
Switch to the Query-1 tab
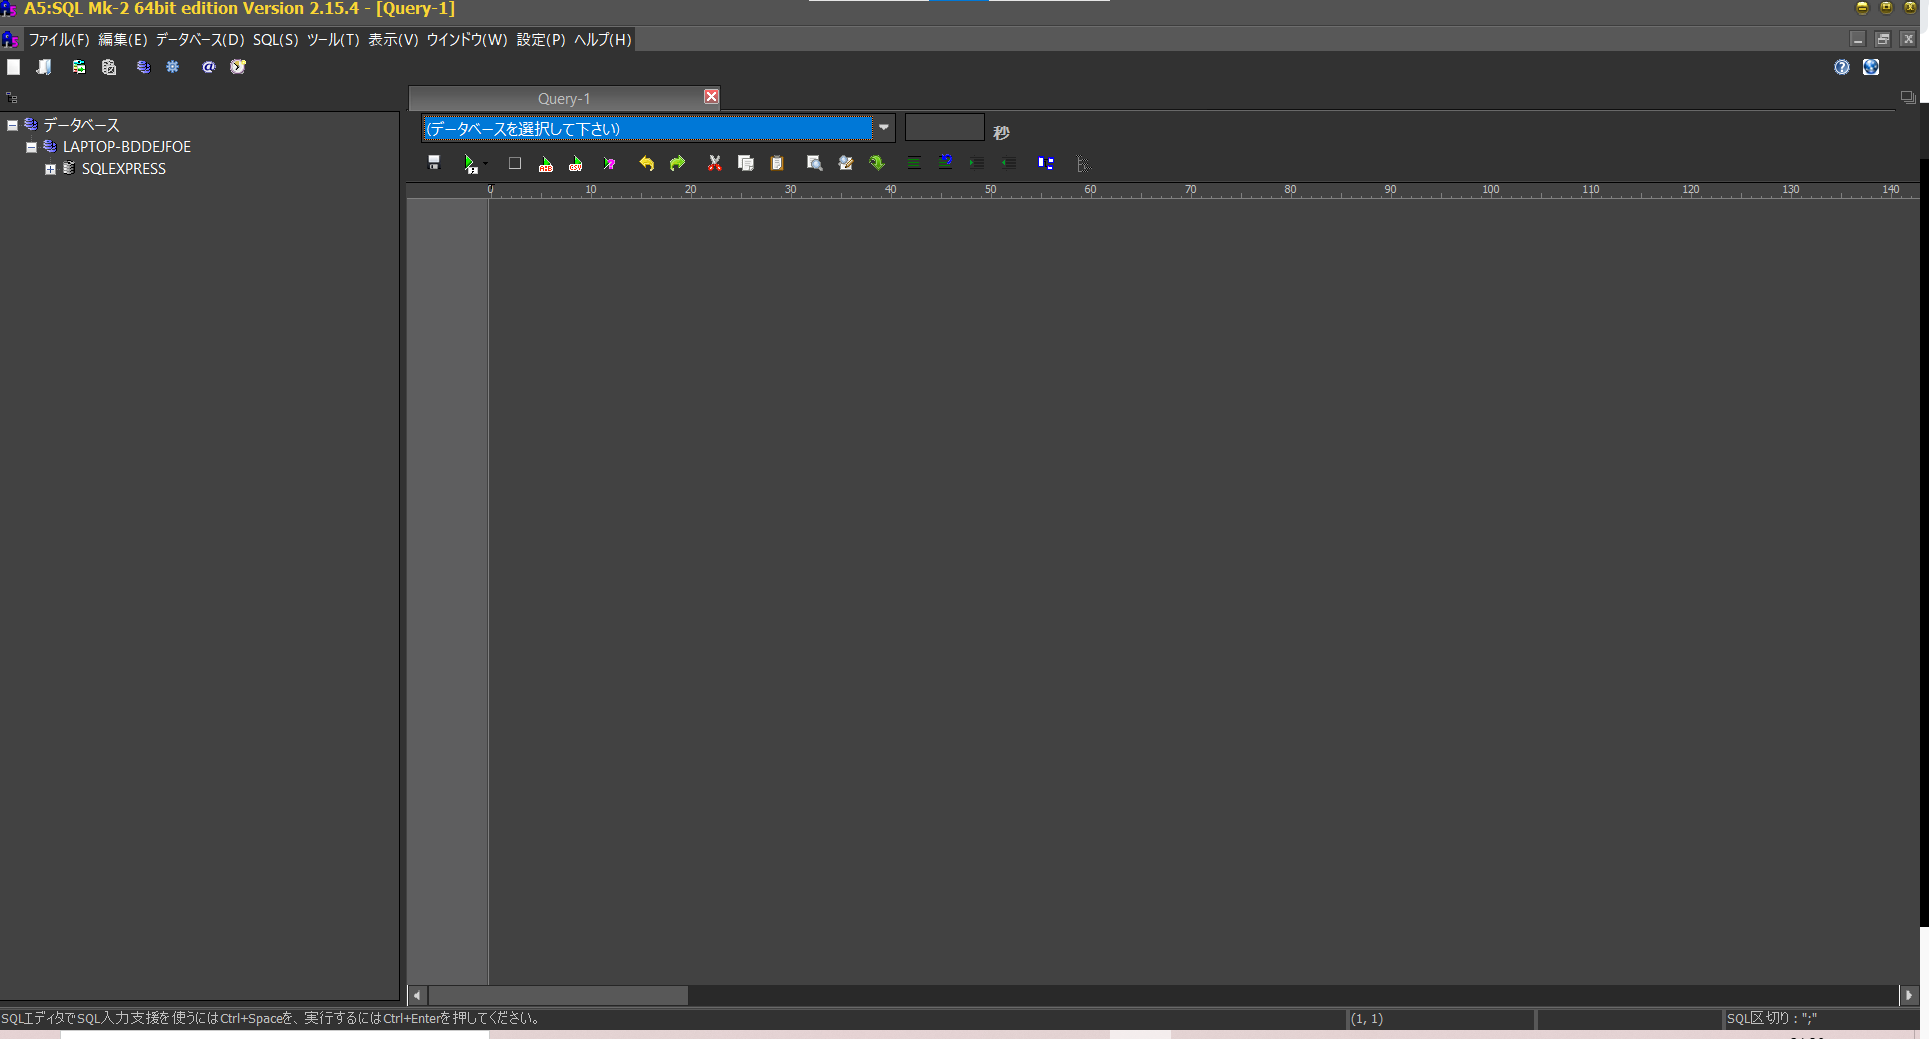564,98
